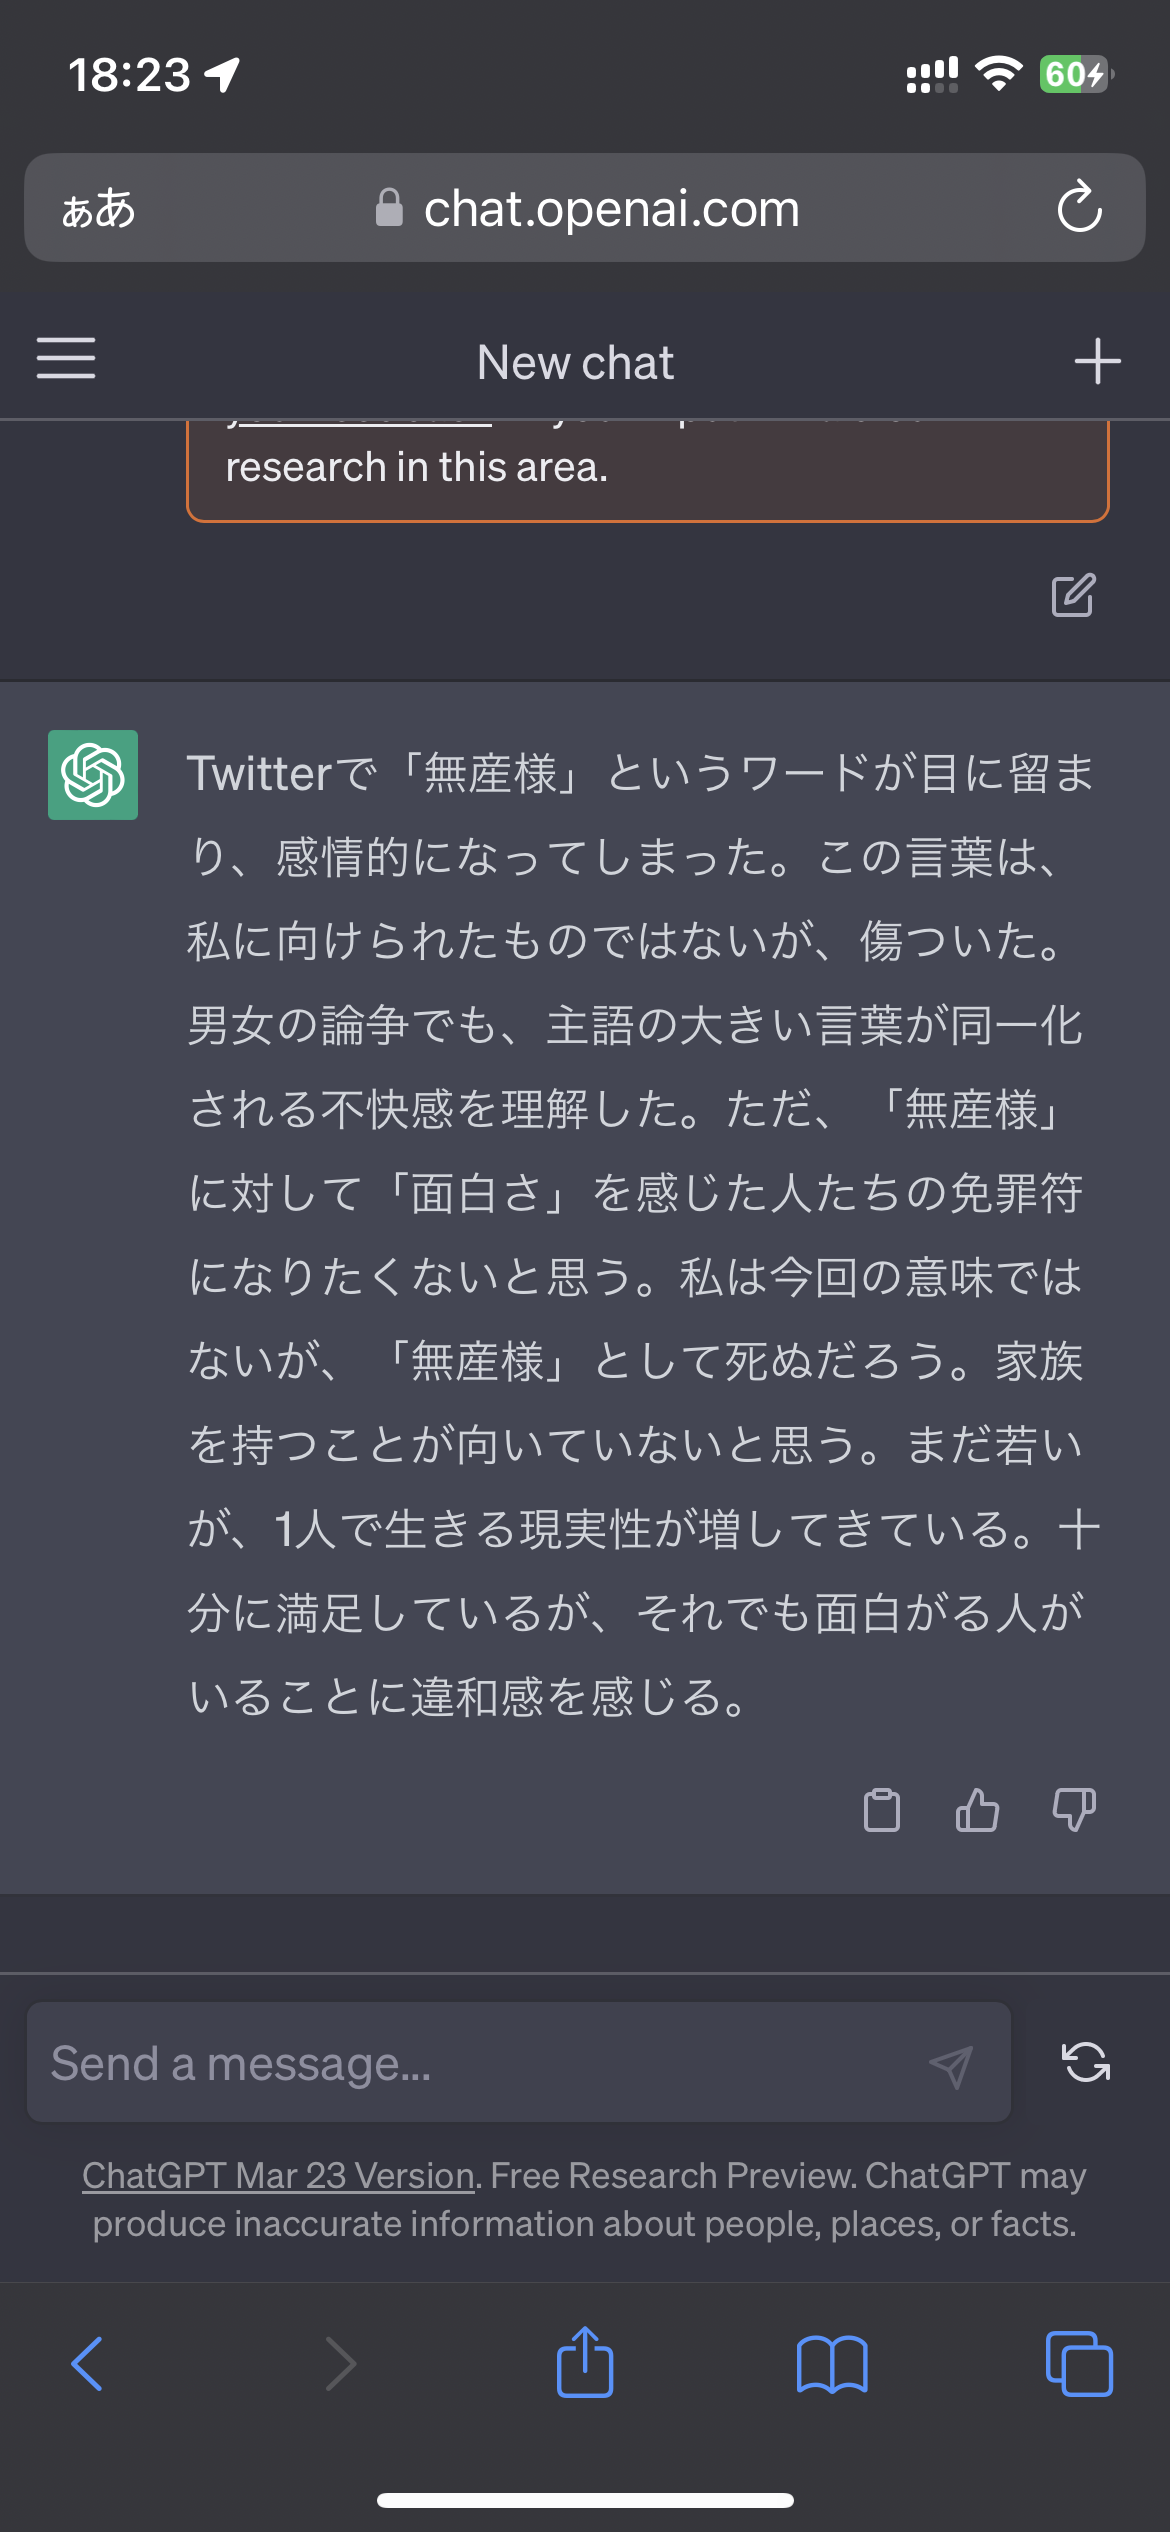
Task: Open Safari share sheet
Action: (x=585, y=2364)
